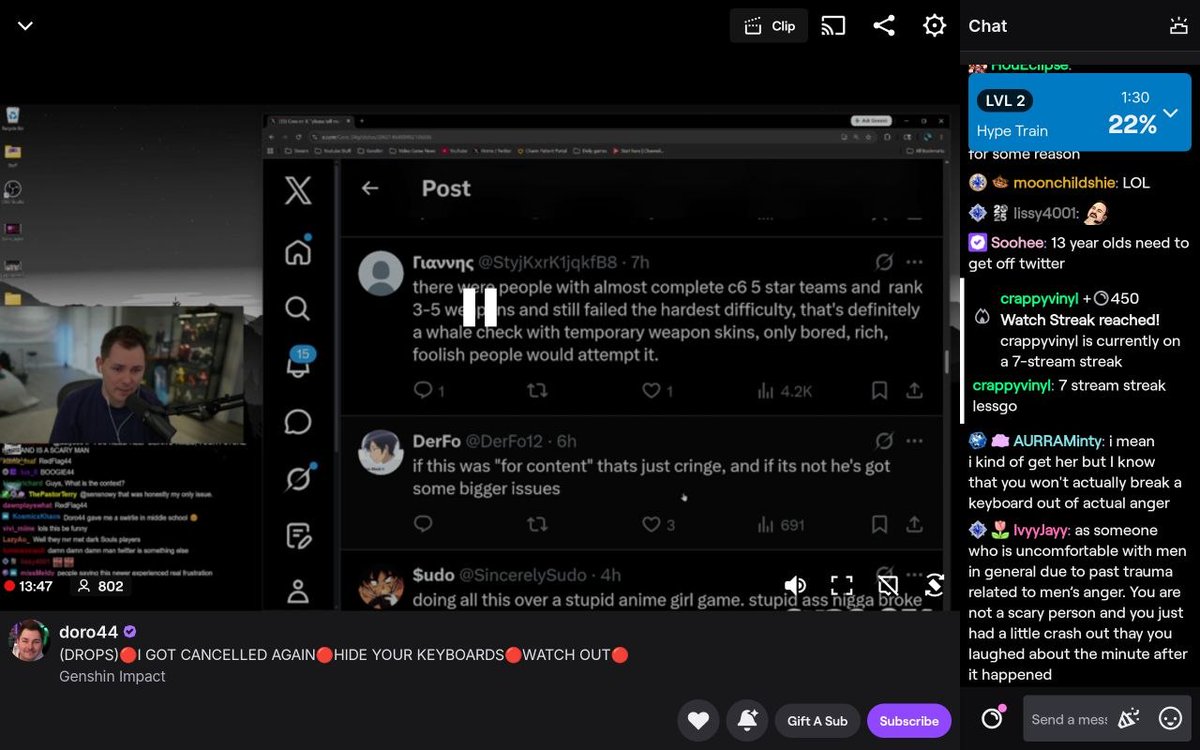Open the Gift A Sub button
The width and height of the screenshot is (1200, 750).
click(x=817, y=720)
